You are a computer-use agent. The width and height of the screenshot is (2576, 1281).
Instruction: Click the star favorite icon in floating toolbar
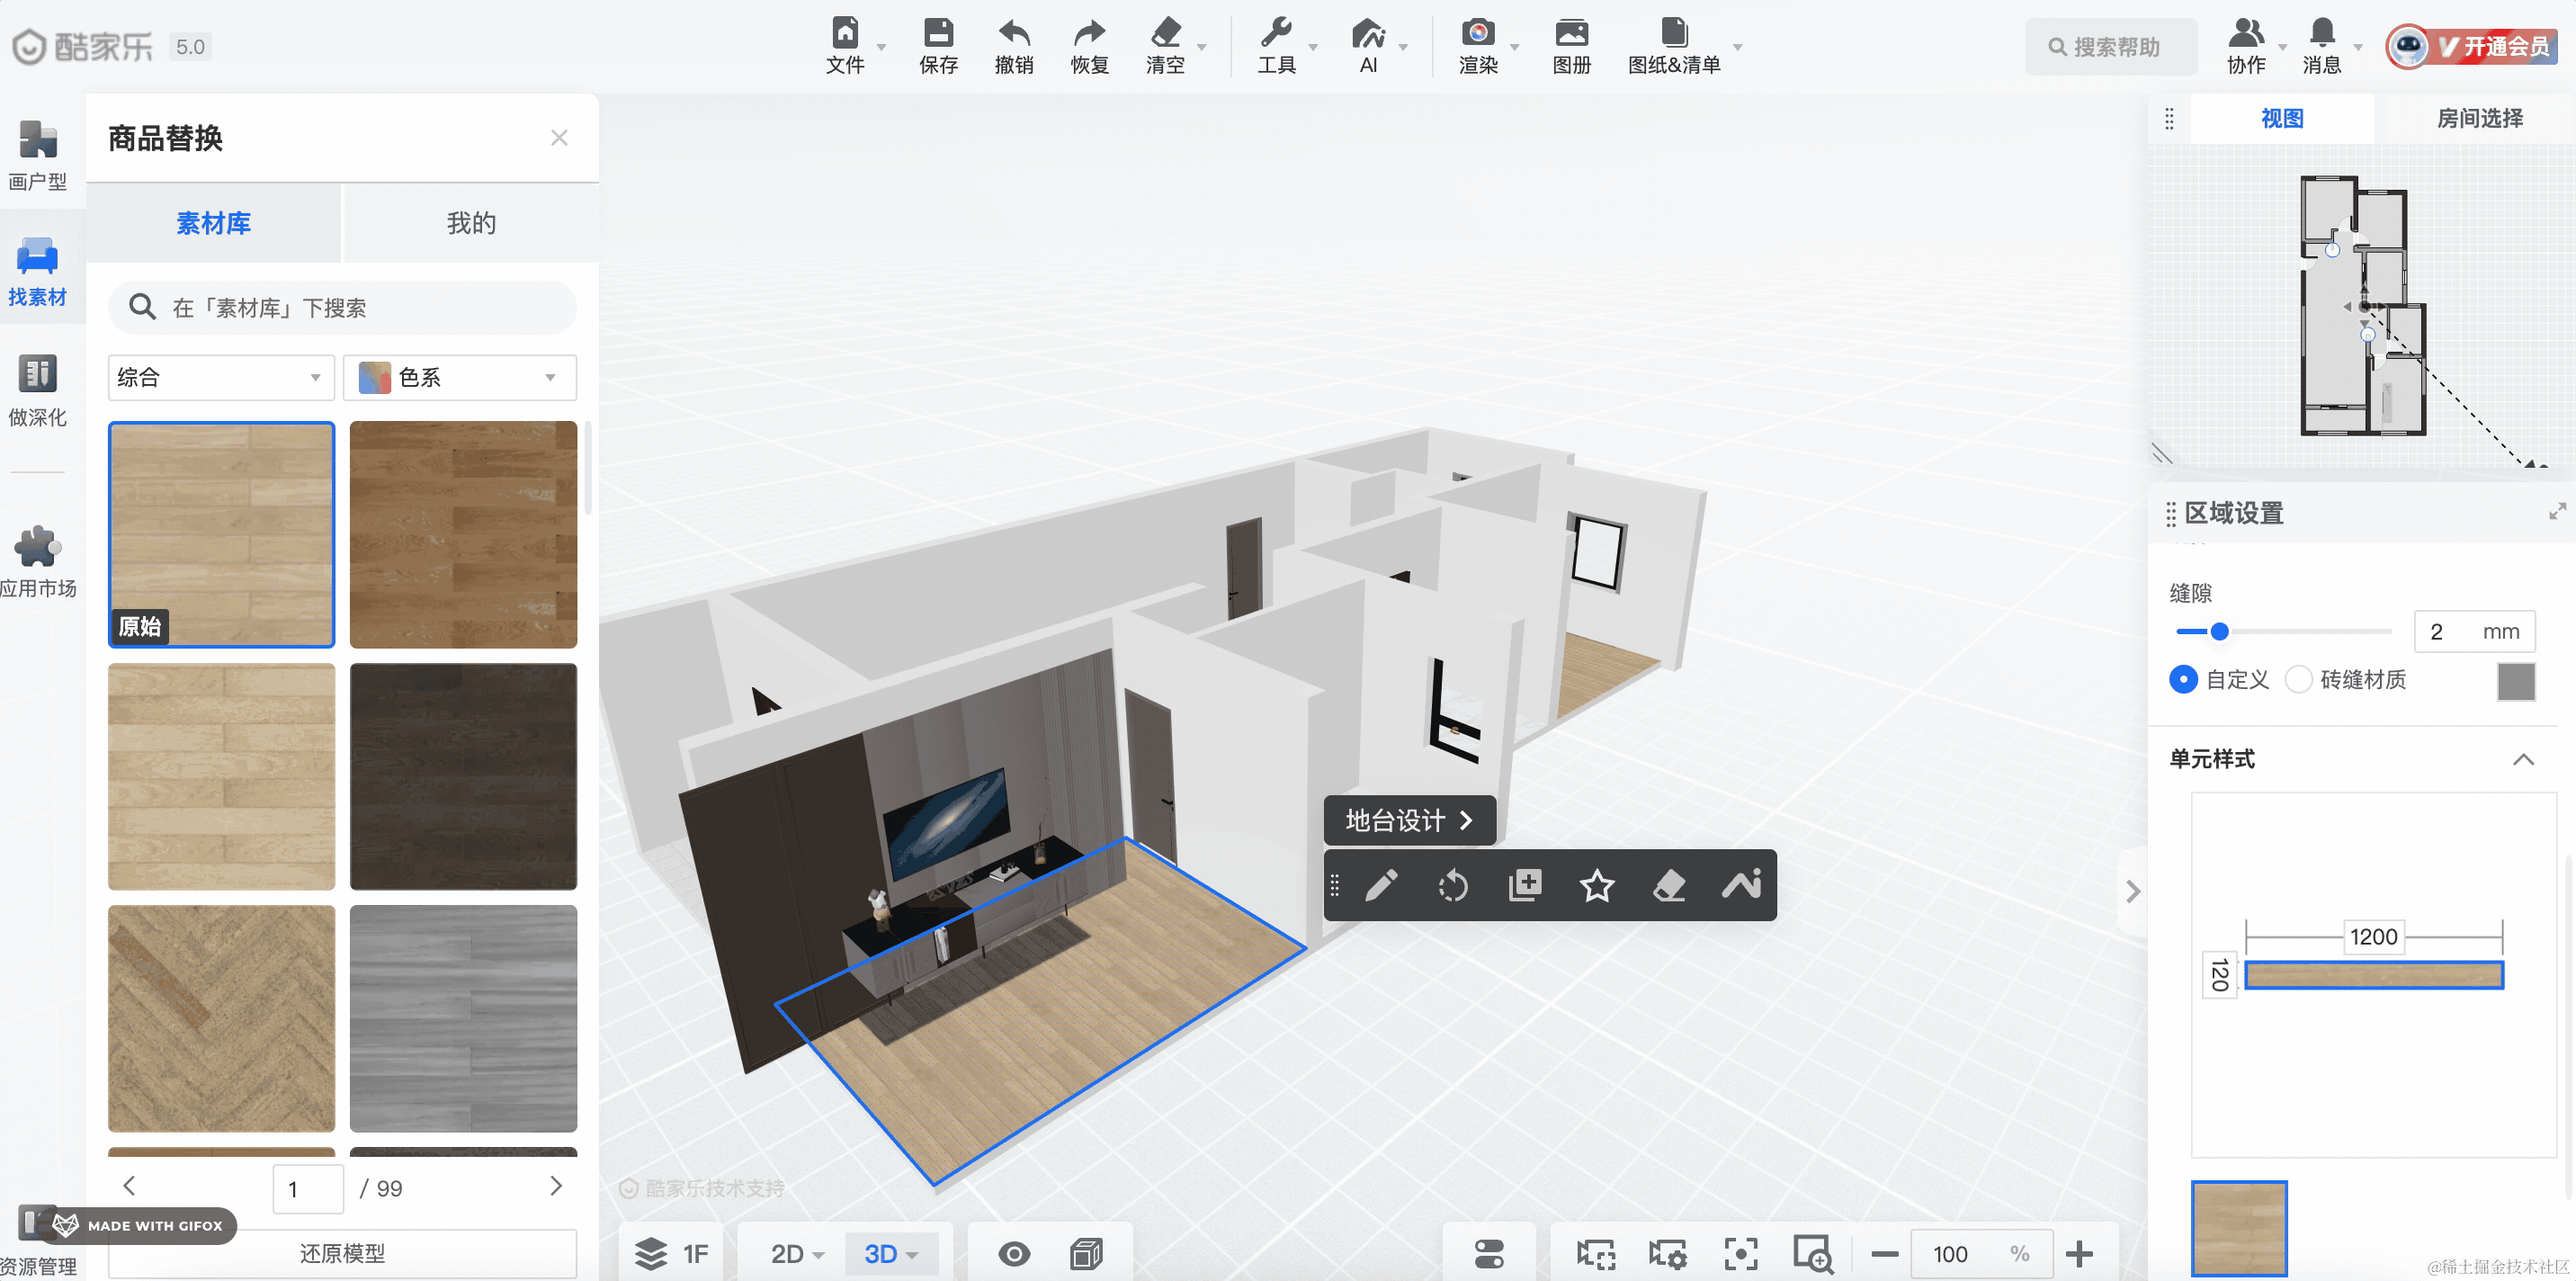coord(1597,885)
